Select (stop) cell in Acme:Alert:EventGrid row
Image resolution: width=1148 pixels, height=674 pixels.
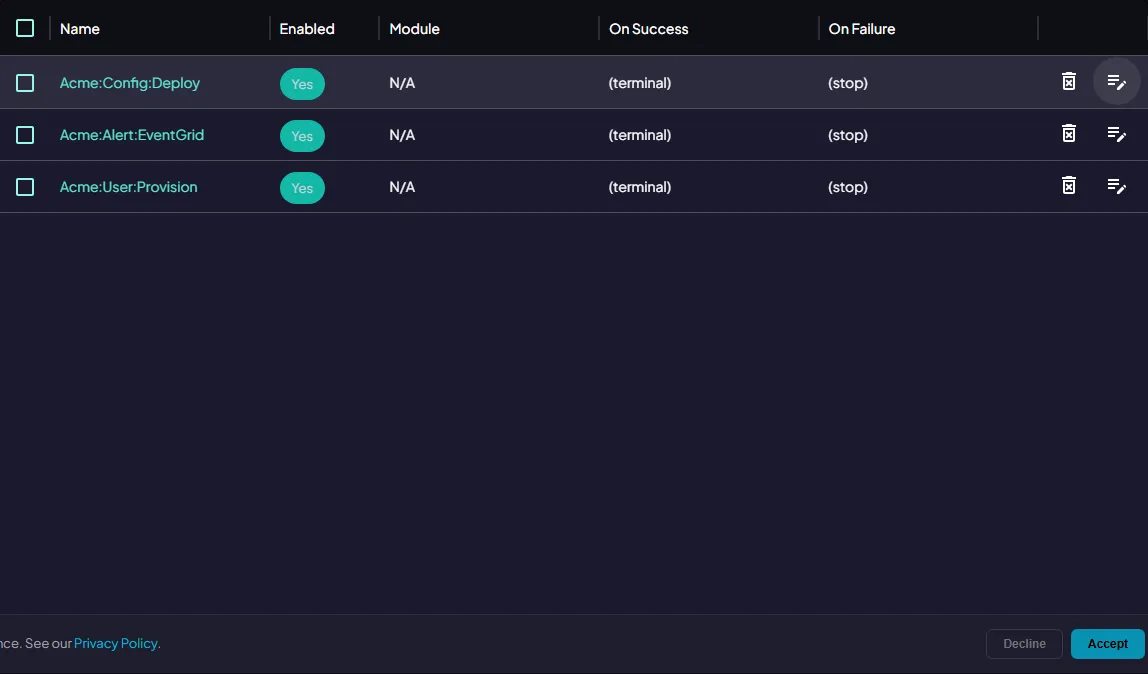[x=848, y=135]
